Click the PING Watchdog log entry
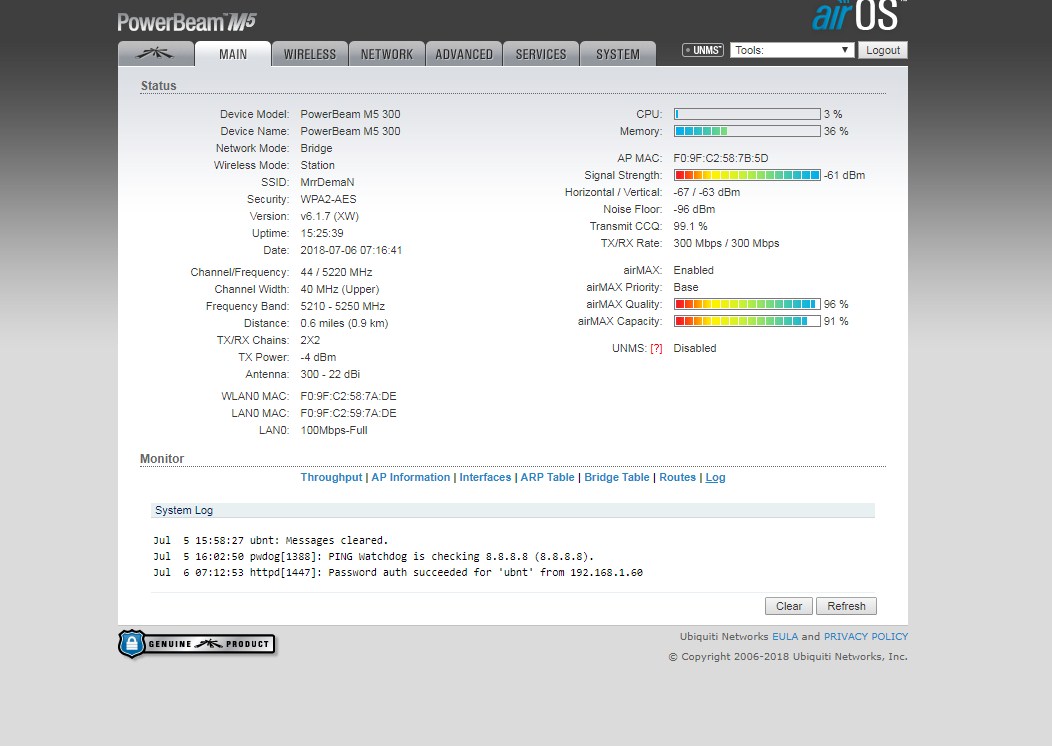Screen dimensions: 1052x746 tap(374, 556)
